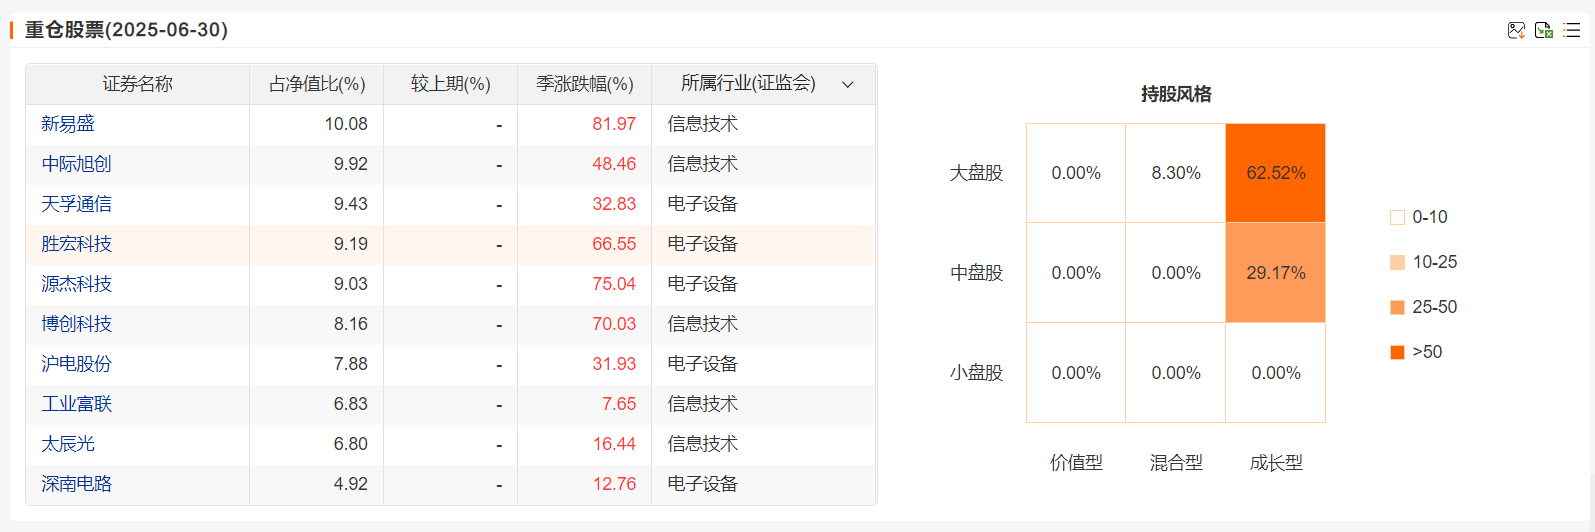The height and width of the screenshot is (532, 1595).
Task: Click the 10-25 legend swatch
Action: pyautogui.click(x=1398, y=262)
